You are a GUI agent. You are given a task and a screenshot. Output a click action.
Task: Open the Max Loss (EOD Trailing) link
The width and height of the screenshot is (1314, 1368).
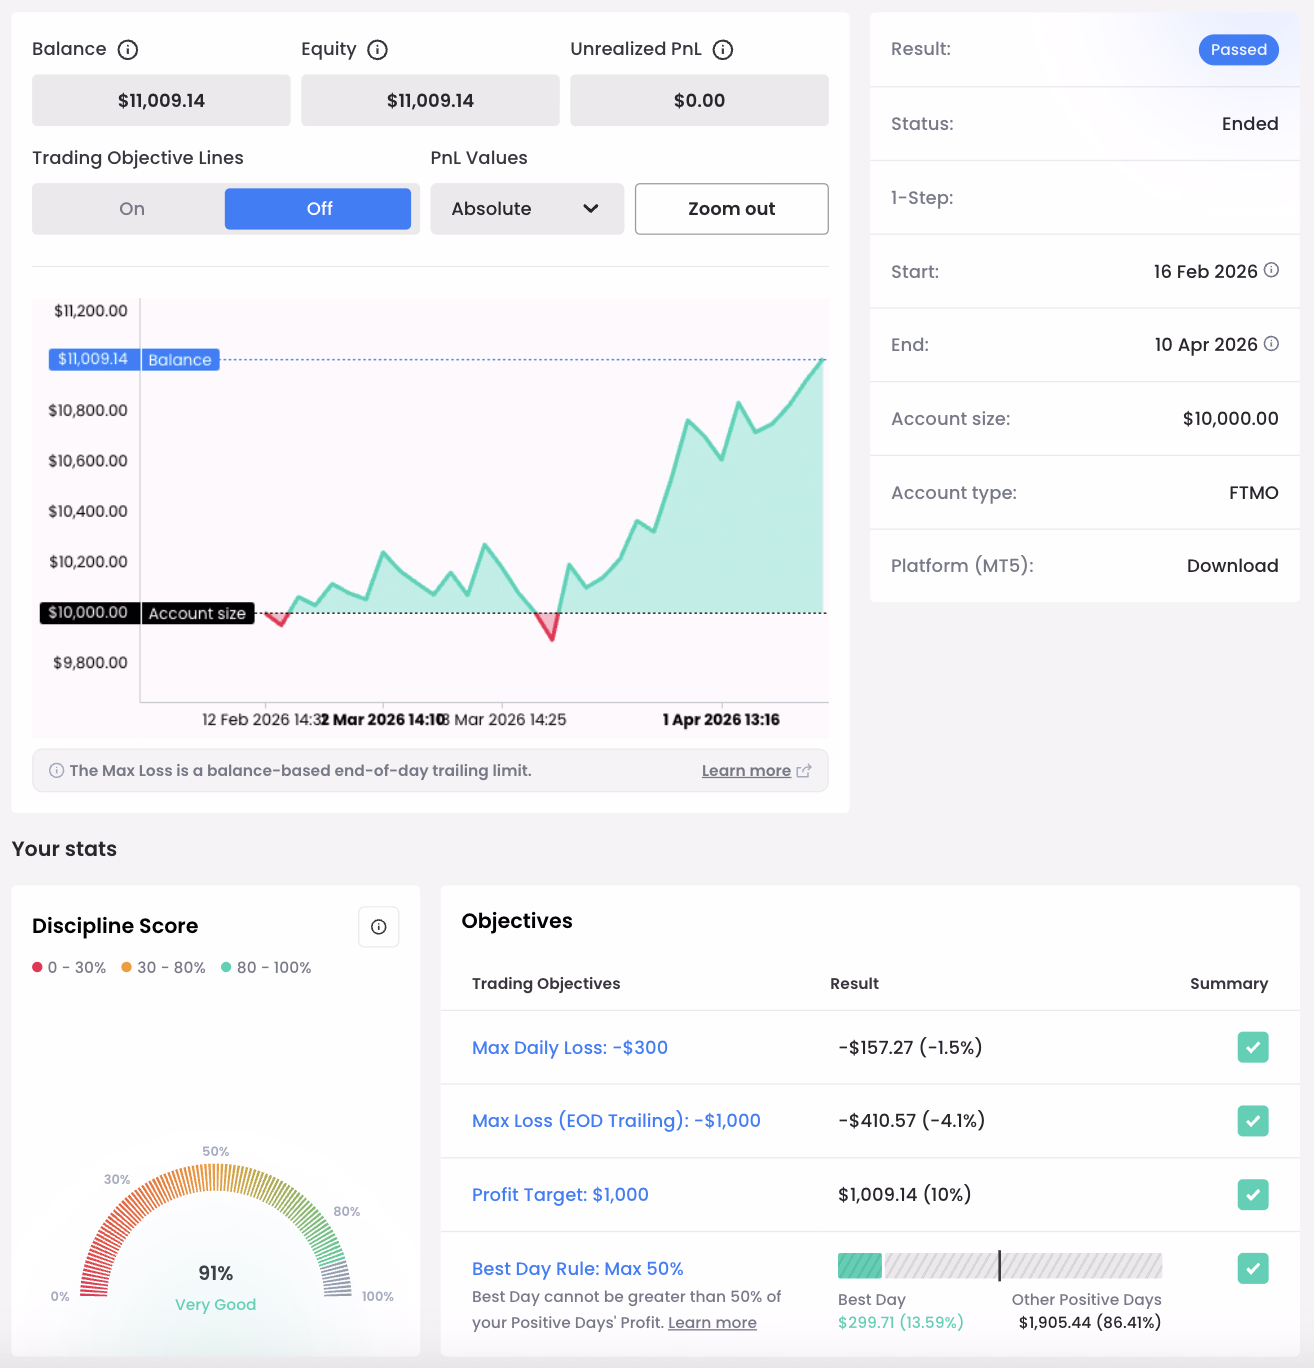point(616,1121)
